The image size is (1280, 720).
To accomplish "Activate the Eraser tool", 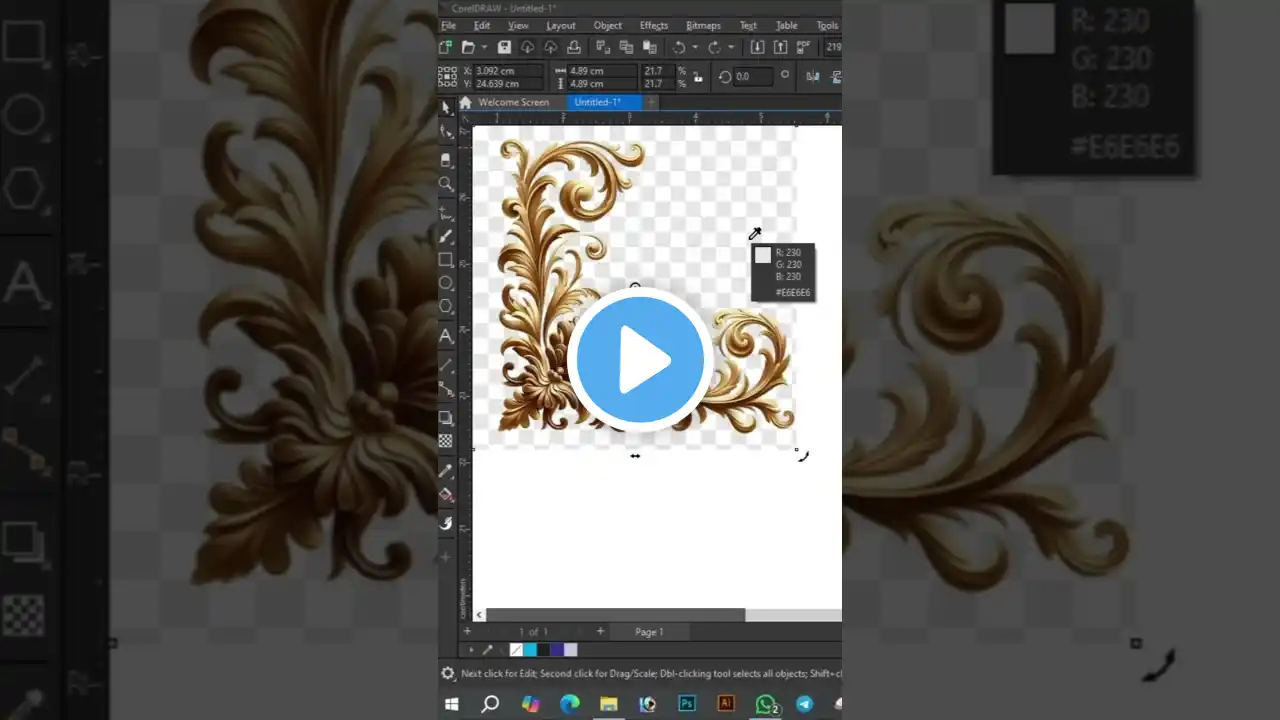I will 446,160.
